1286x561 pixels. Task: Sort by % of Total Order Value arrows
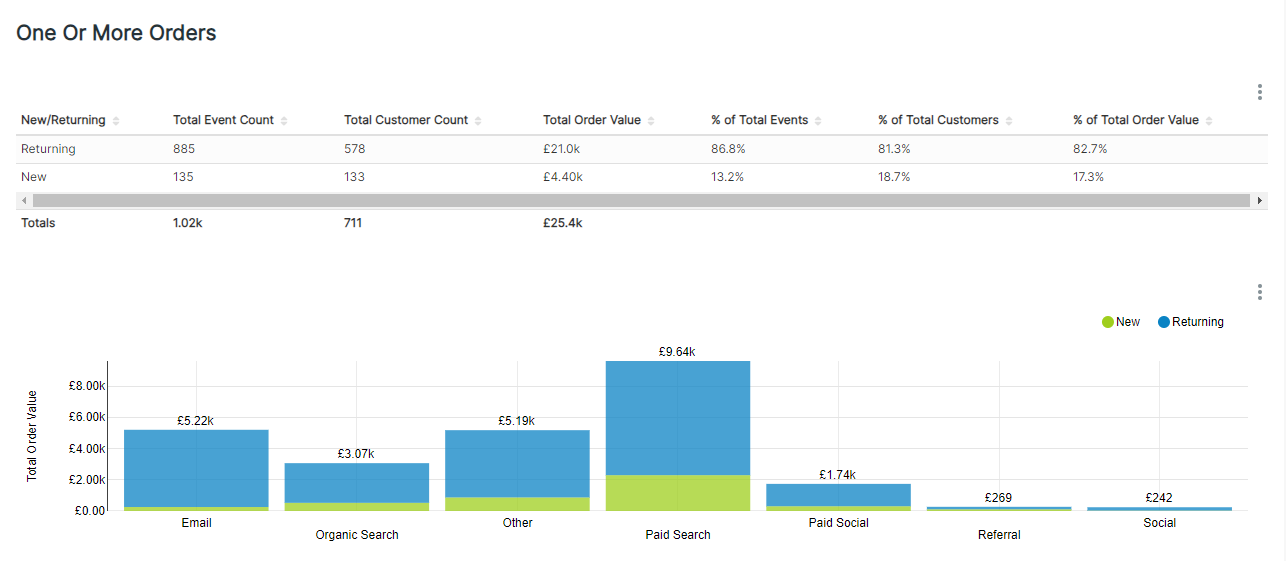tap(1208, 121)
